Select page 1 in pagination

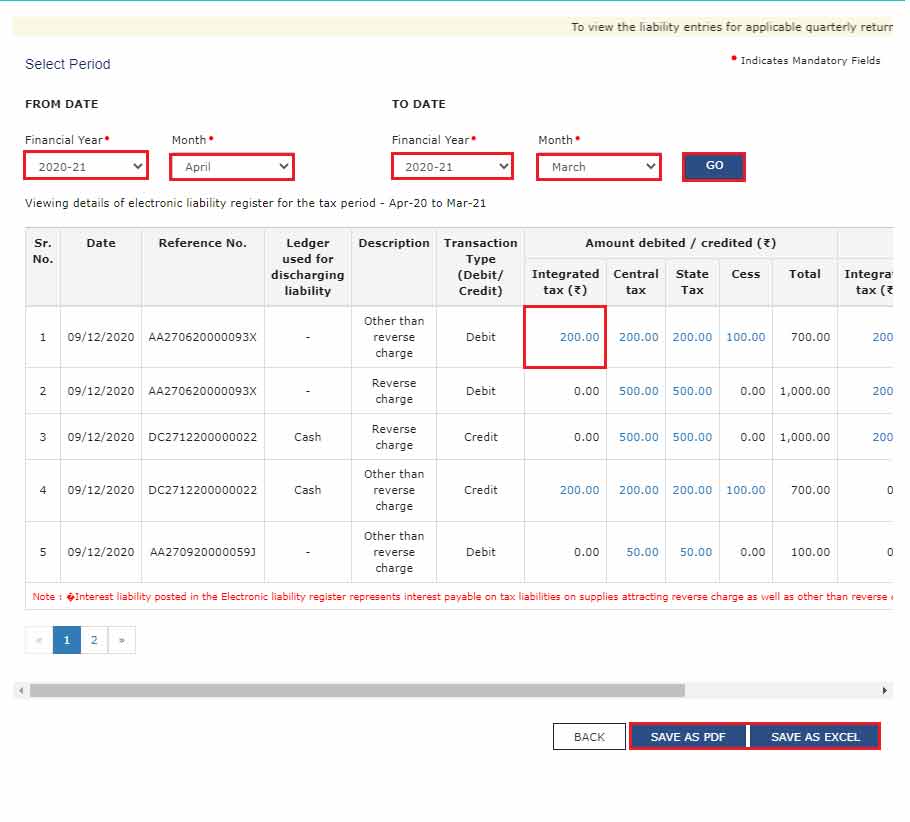tap(67, 640)
